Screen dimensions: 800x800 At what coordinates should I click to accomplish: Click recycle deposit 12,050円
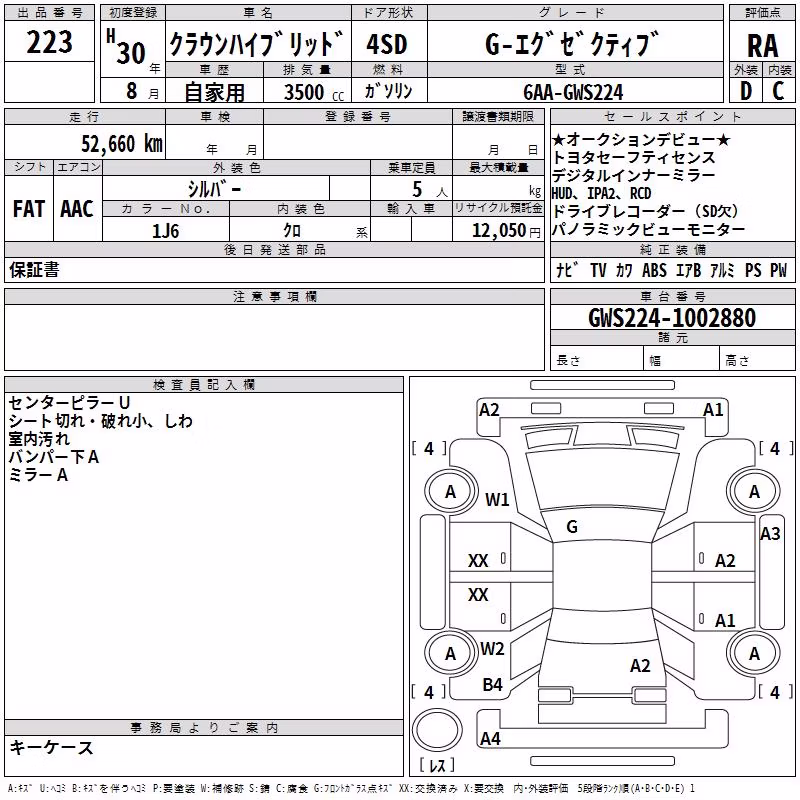click(x=506, y=231)
